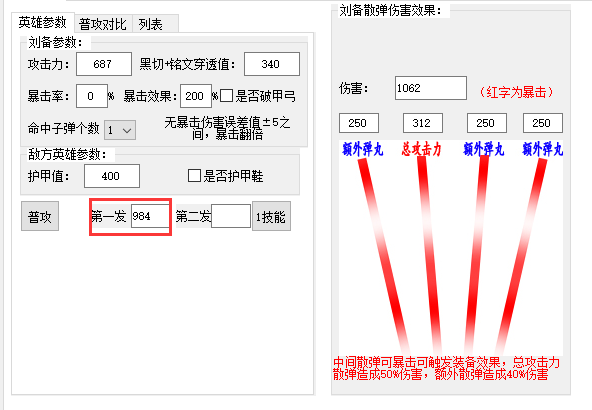This screenshot has height=410, width=592.
Task: Click the 刘备参数 group title
Action: tap(55, 42)
